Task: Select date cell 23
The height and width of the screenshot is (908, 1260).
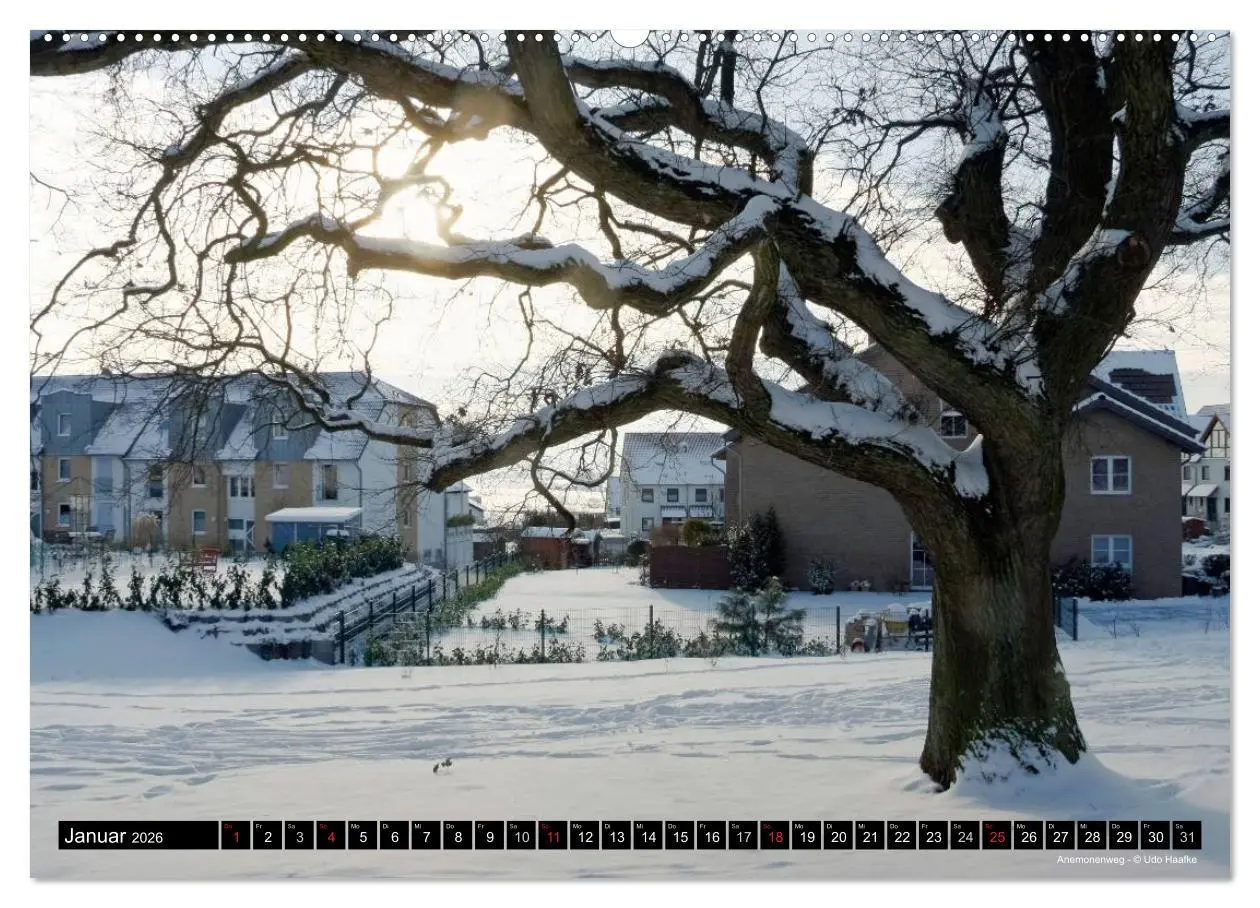Action: (x=933, y=836)
